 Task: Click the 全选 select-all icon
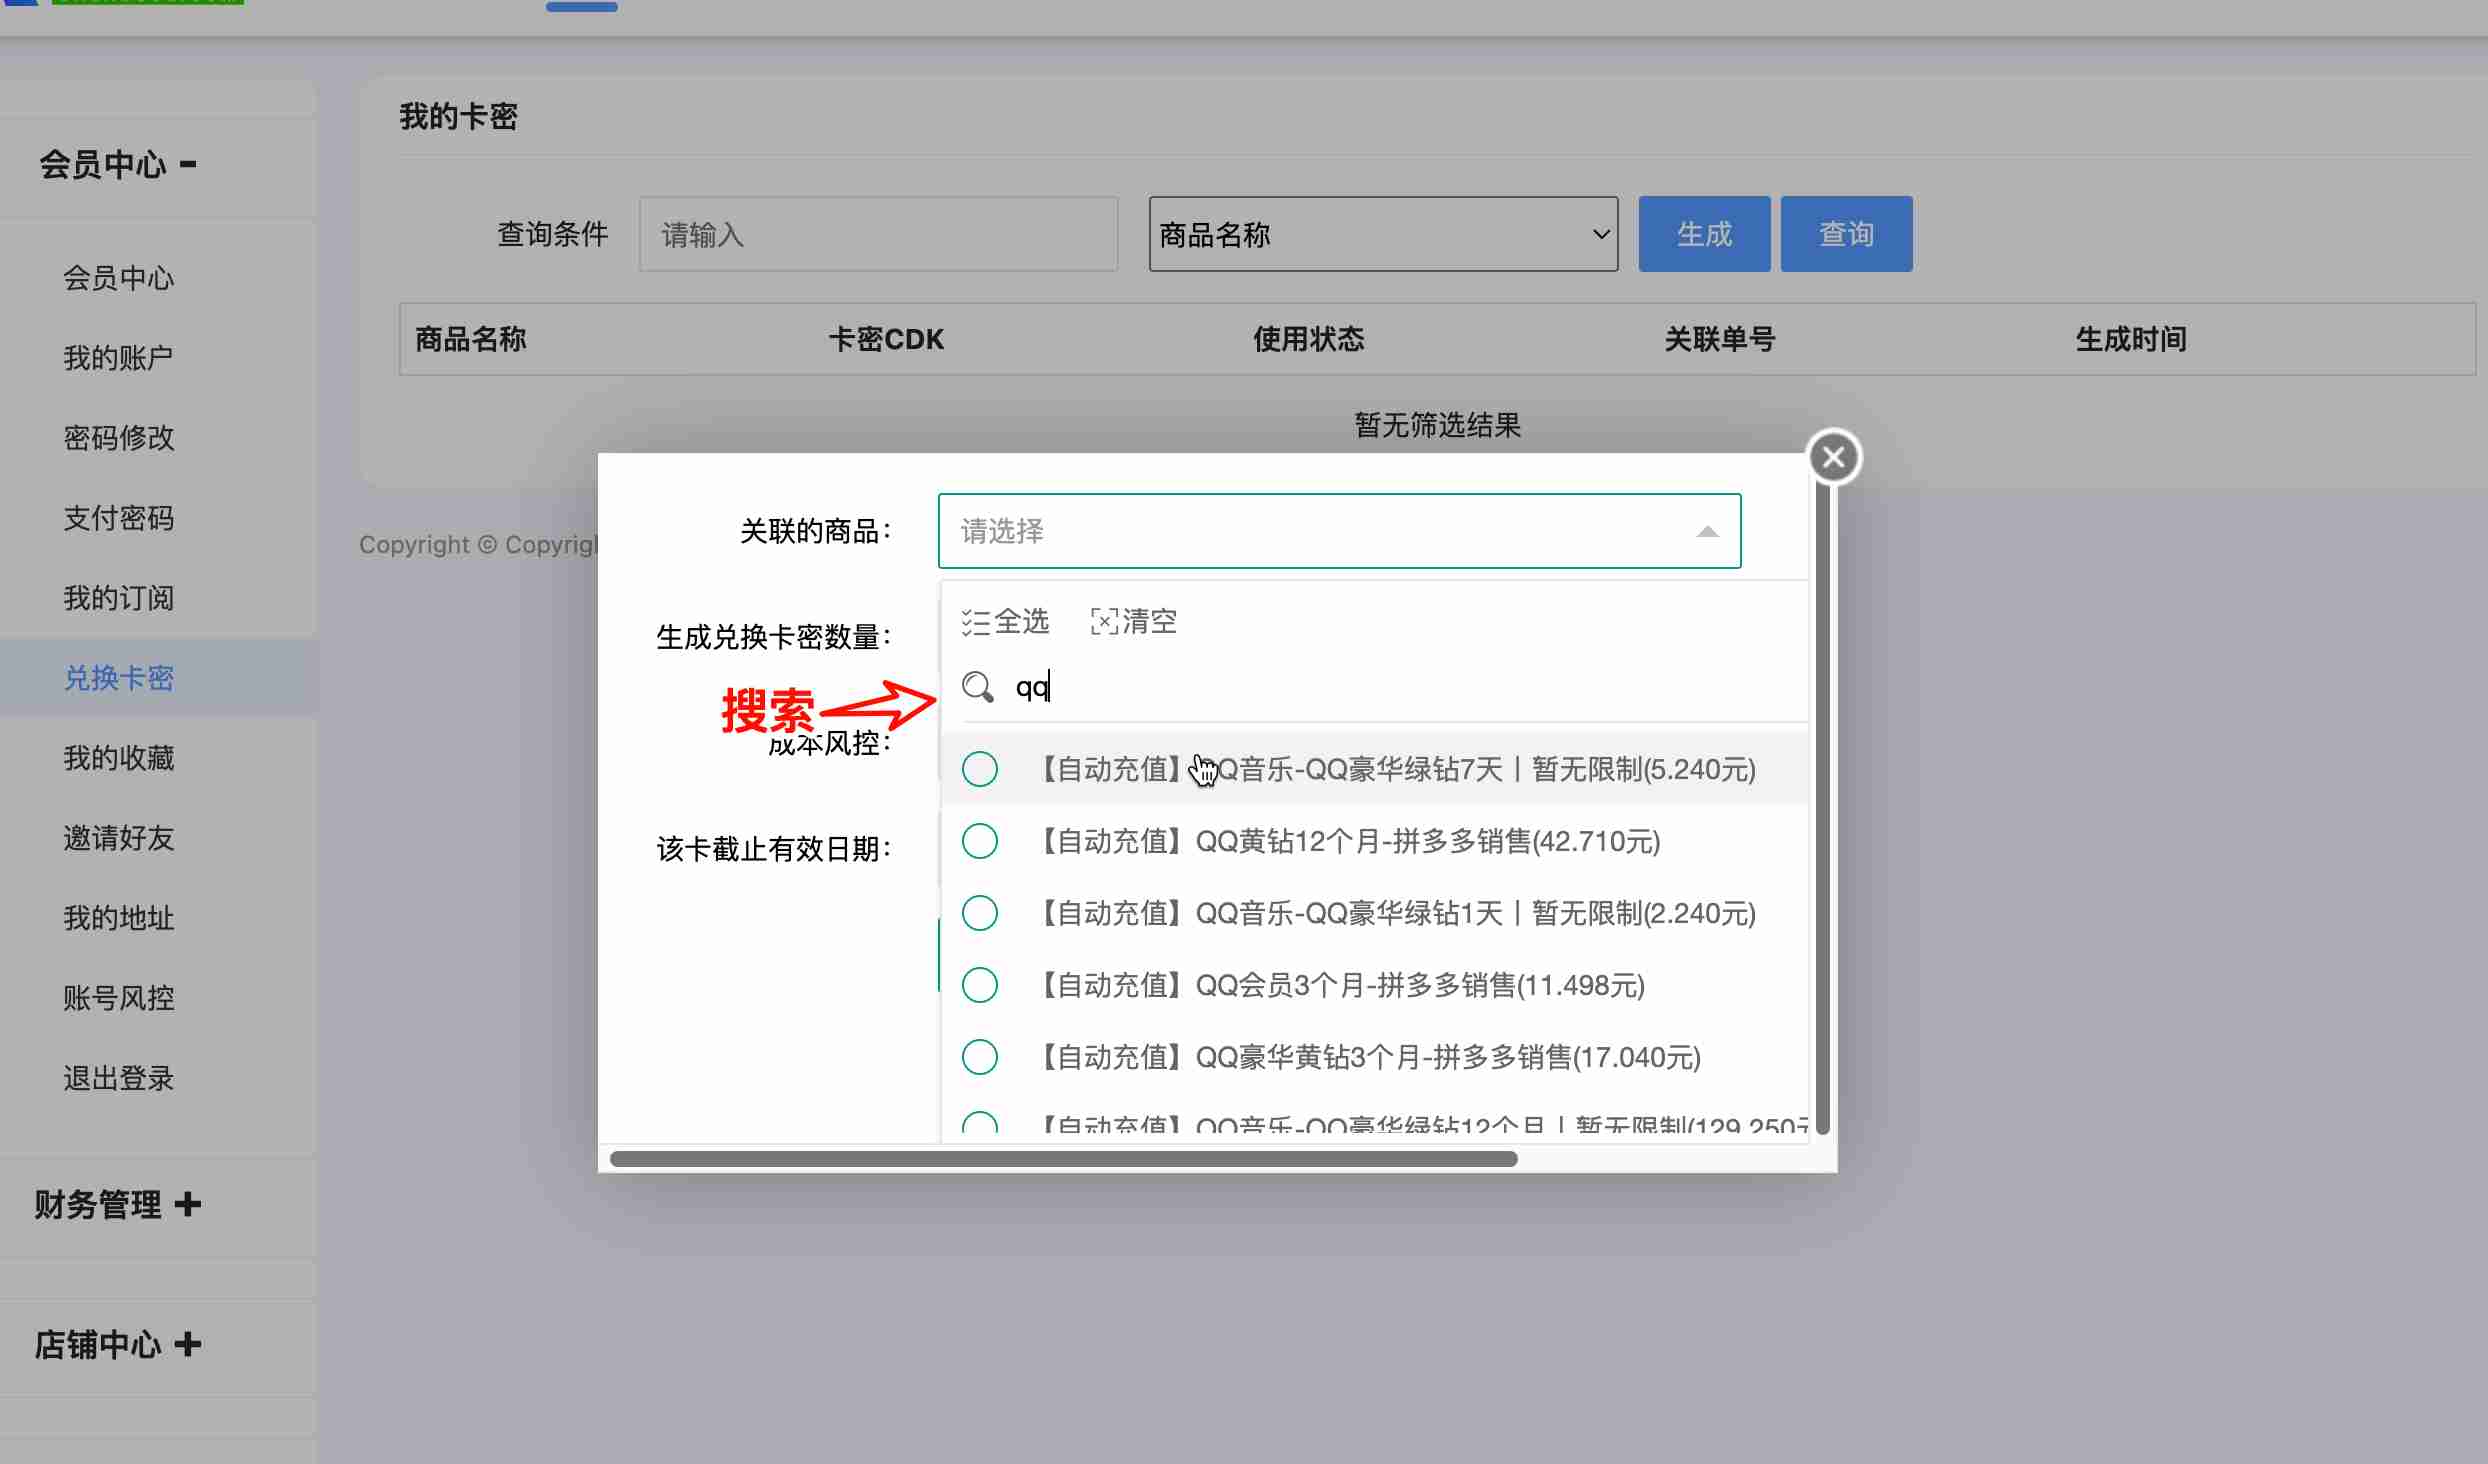tap(975, 622)
